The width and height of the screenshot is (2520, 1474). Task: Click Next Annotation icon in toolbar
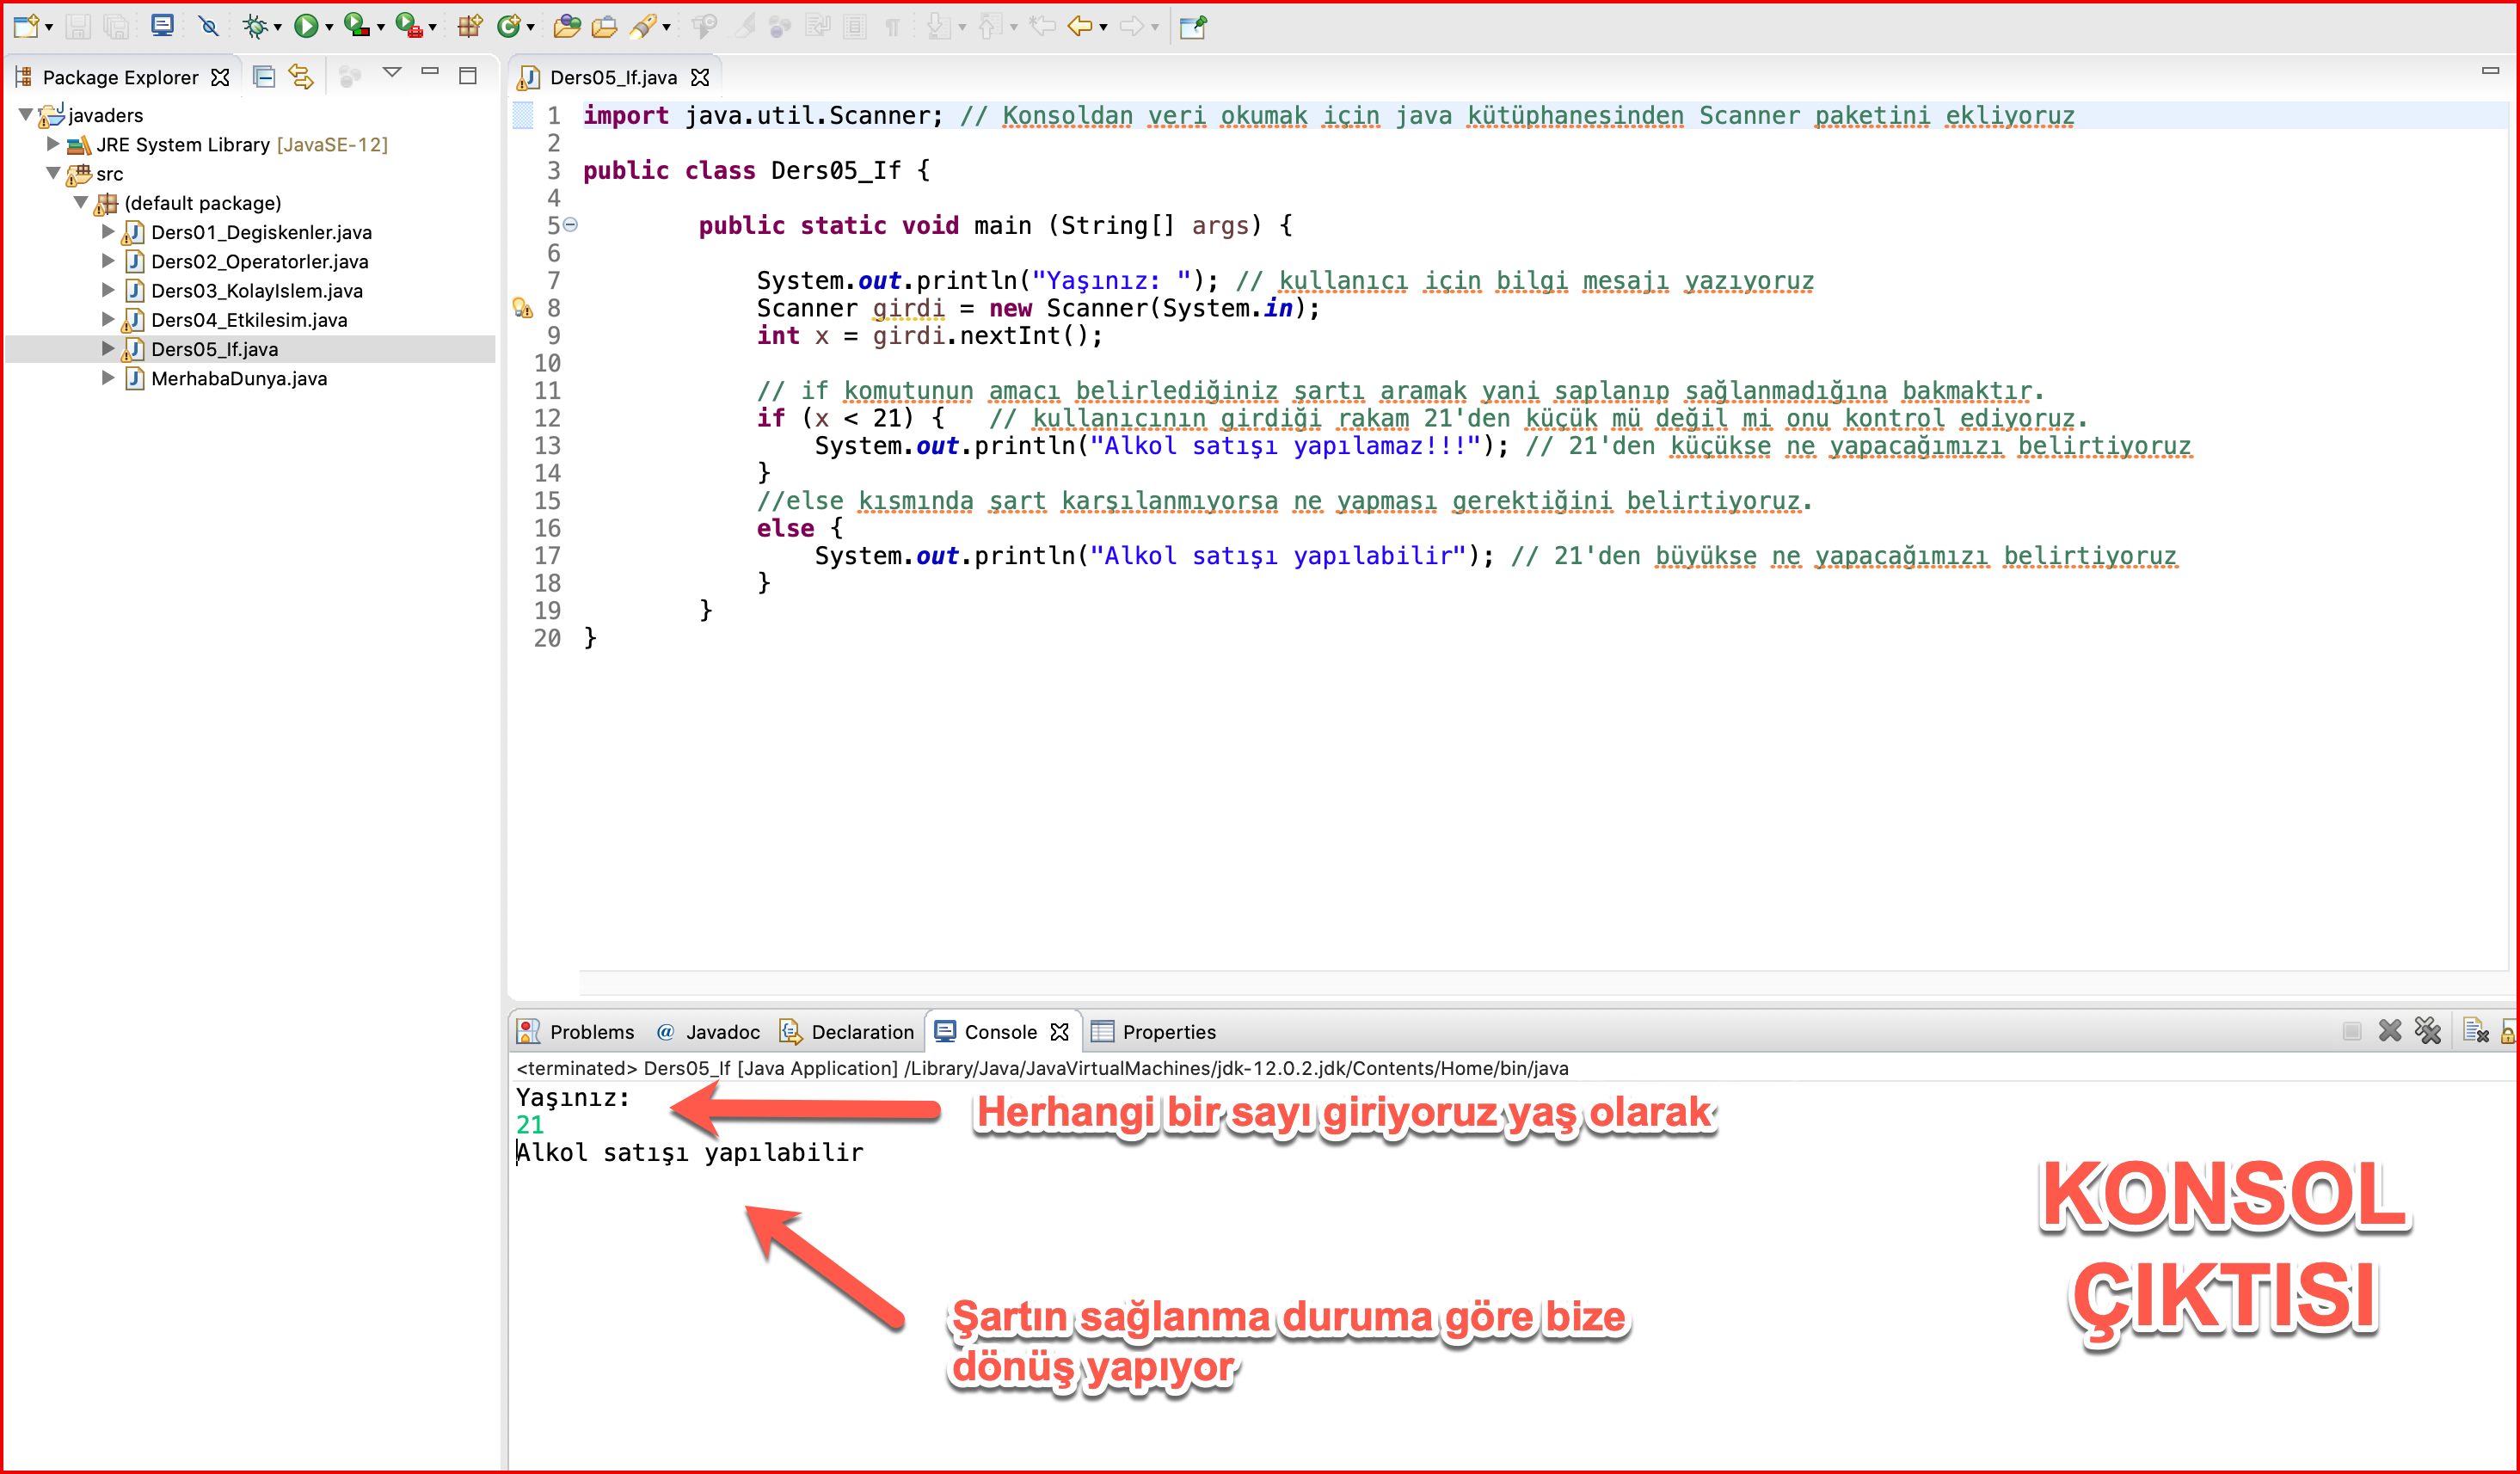[938, 26]
